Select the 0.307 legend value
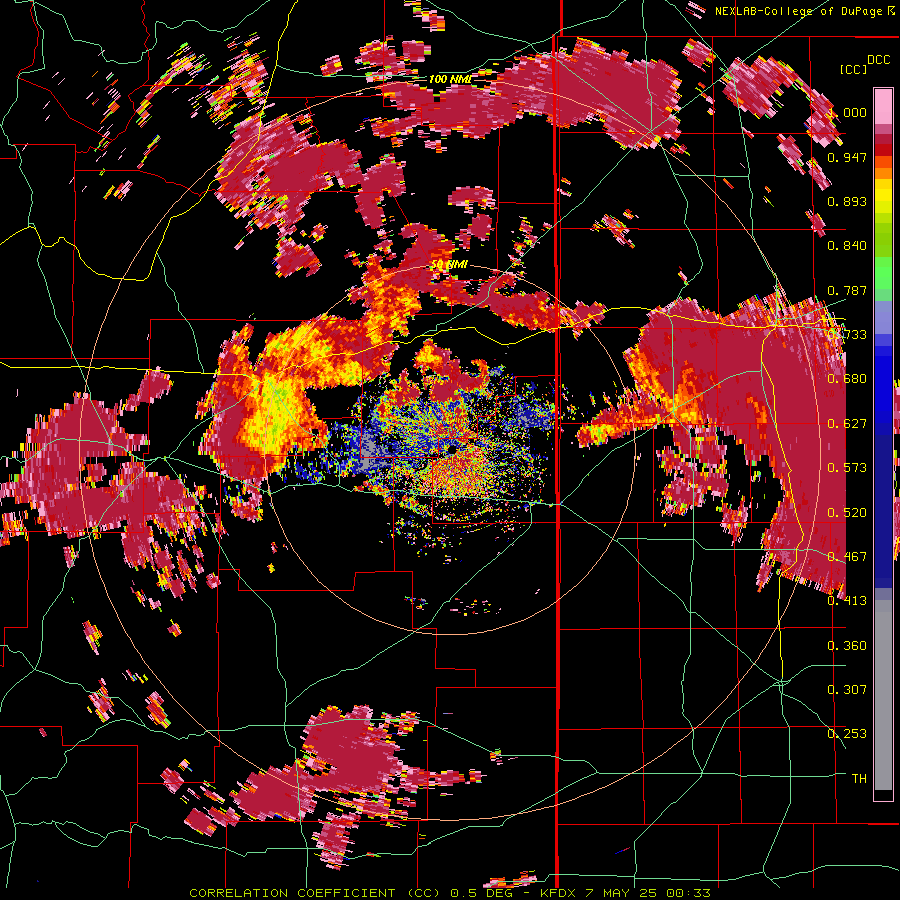Viewport: 900px width, 900px height. tap(847, 690)
